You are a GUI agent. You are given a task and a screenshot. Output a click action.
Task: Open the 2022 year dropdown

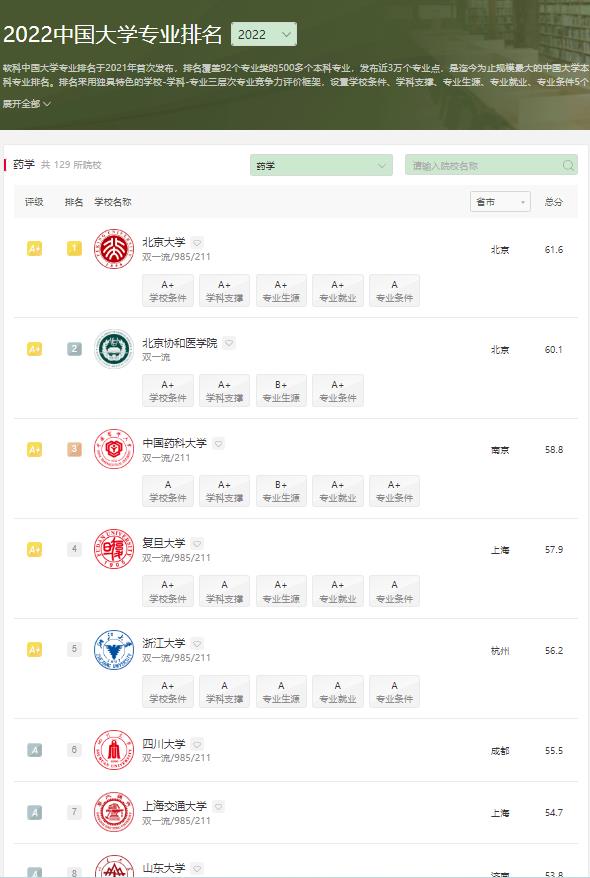coord(264,34)
